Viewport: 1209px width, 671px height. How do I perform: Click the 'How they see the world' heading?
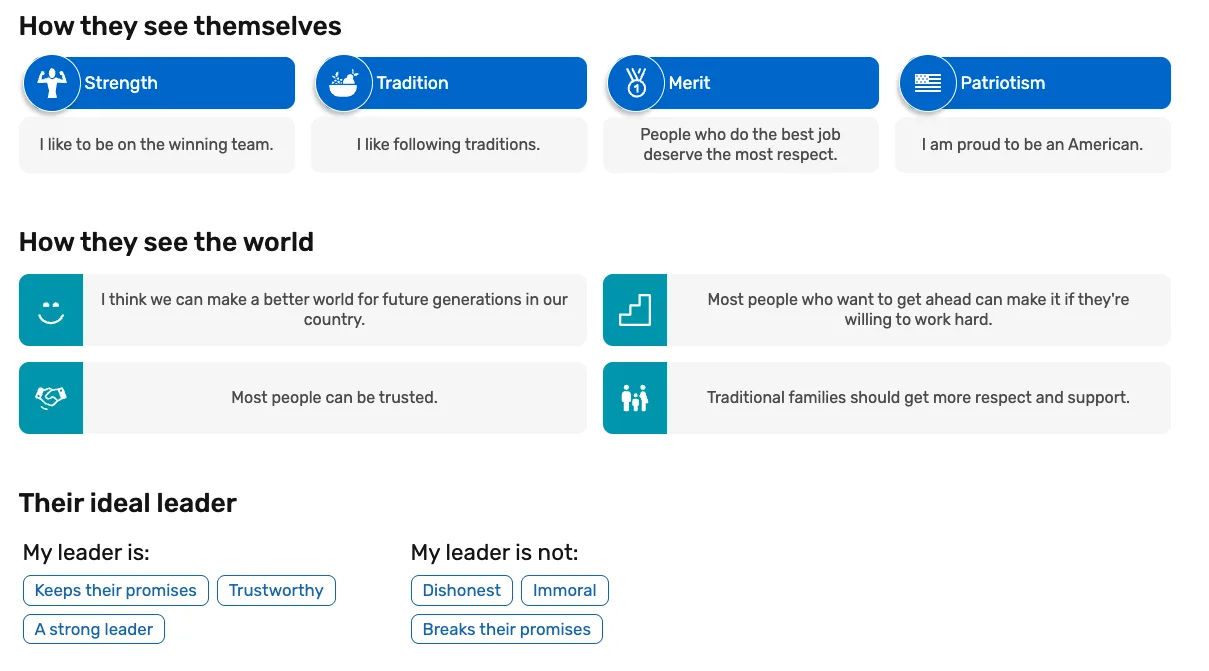pyautogui.click(x=166, y=242)
